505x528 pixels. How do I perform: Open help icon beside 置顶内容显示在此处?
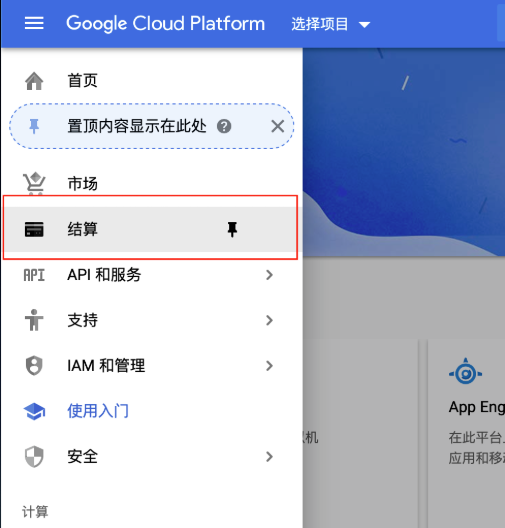[x=224, y=127]
